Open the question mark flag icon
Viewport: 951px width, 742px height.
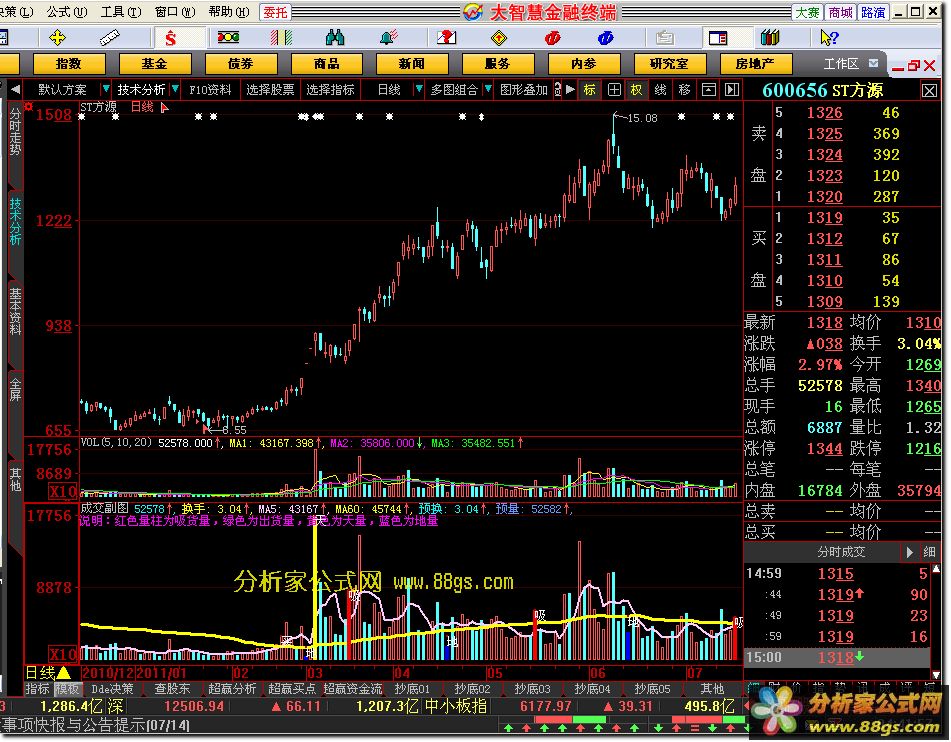[446, 38]
